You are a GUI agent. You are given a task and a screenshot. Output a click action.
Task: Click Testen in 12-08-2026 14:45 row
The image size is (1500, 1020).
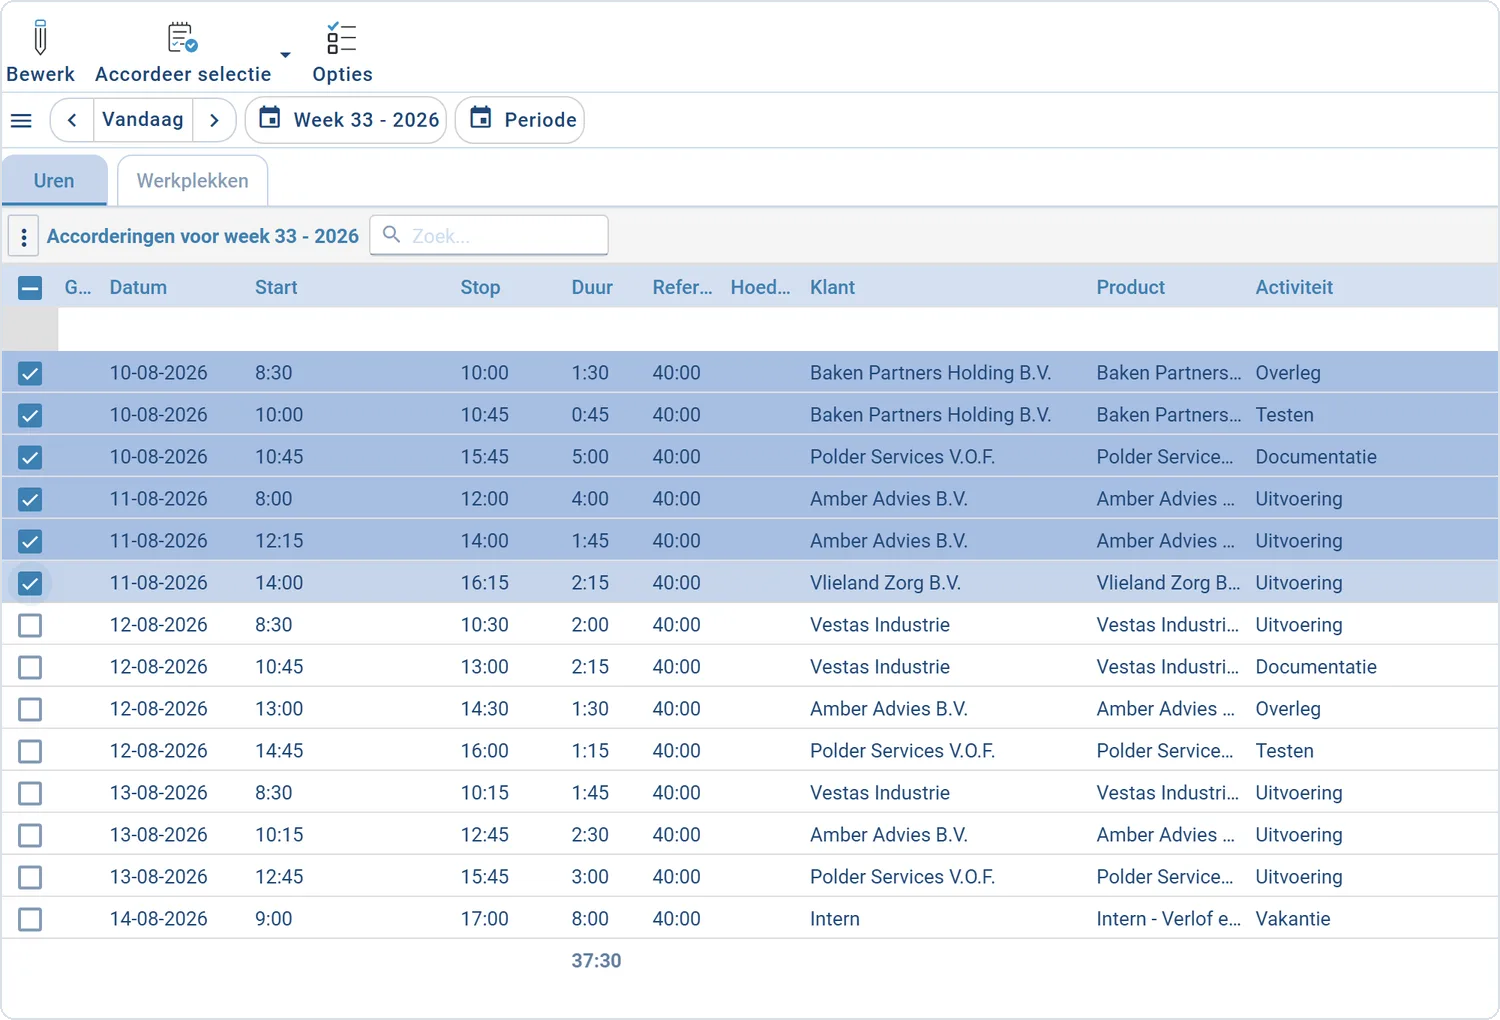(1284, 751)
